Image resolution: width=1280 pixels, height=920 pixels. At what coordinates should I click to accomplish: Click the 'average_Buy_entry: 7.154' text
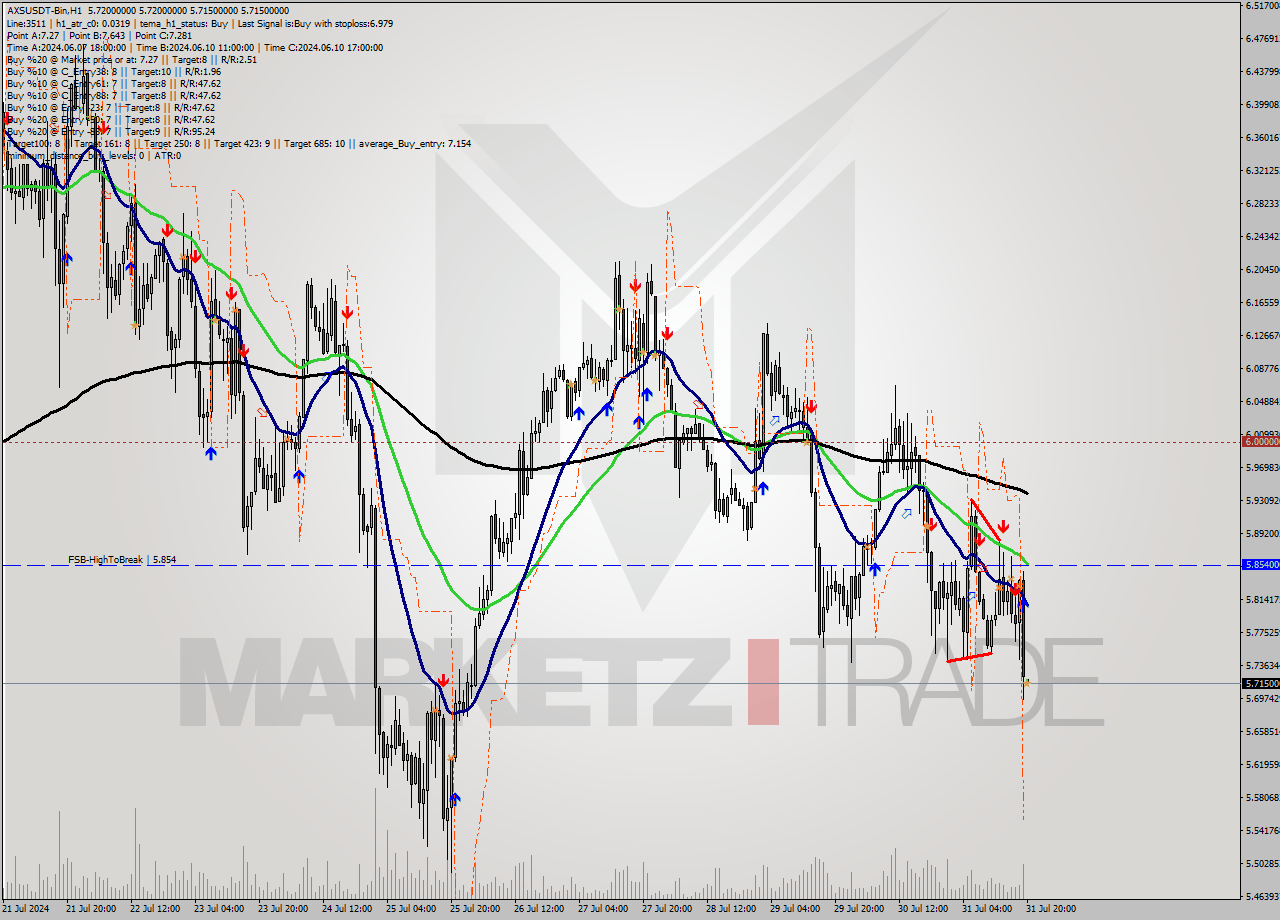[x=413, y=143]
